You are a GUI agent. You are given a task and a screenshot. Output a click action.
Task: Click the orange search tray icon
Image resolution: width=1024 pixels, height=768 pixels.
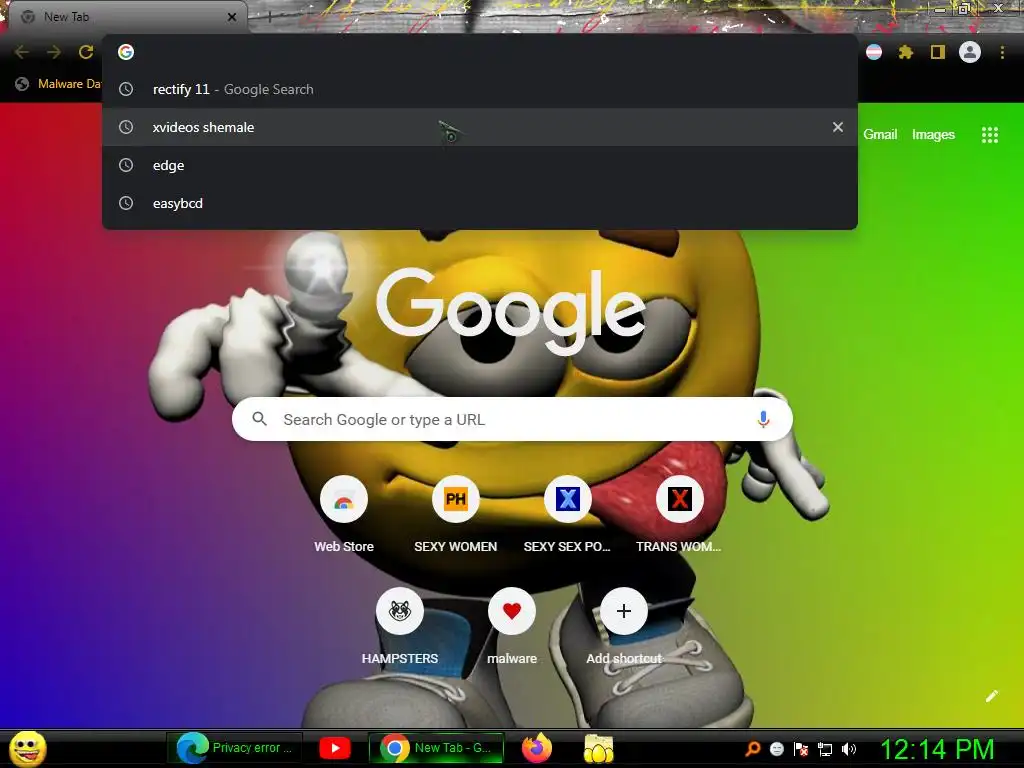pos(753,749)
